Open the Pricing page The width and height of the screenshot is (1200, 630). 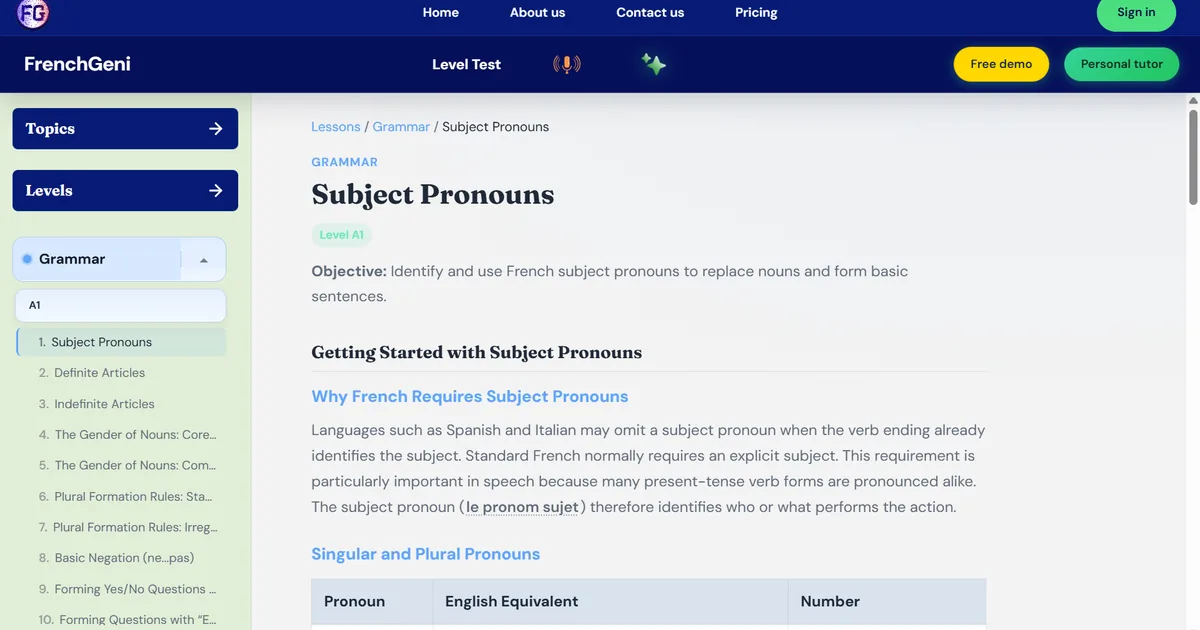click(756, 12)
